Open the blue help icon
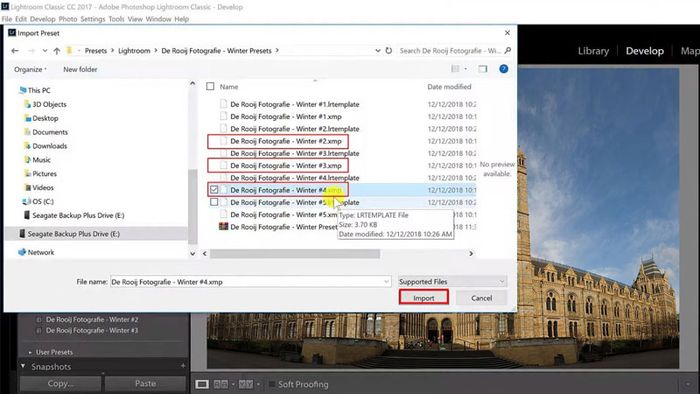This screenshot has height=394, width=700. pos(504,69)
